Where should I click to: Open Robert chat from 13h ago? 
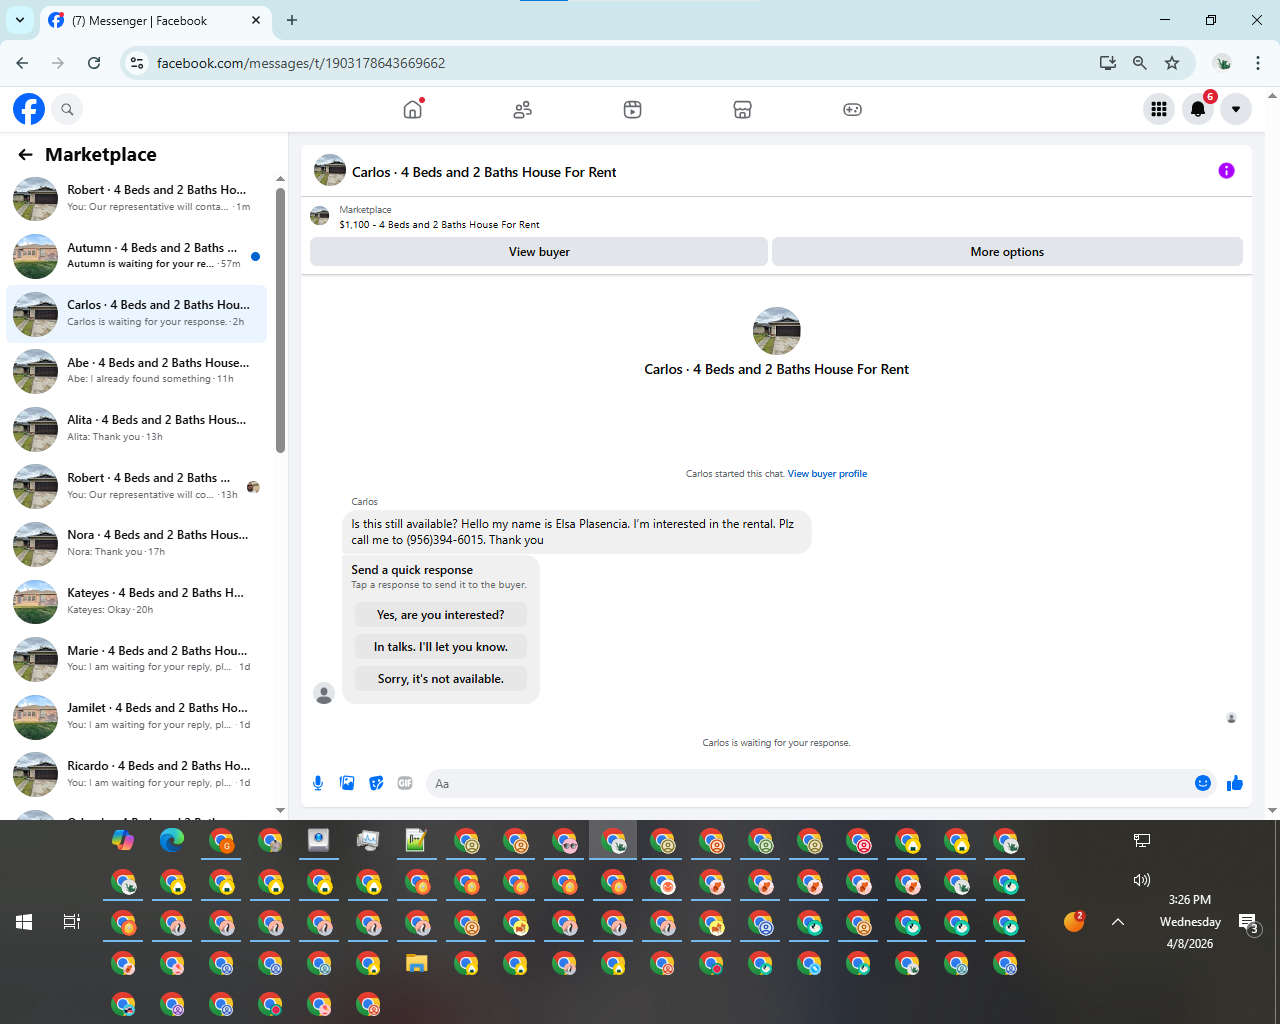click(x=137, y=486)
